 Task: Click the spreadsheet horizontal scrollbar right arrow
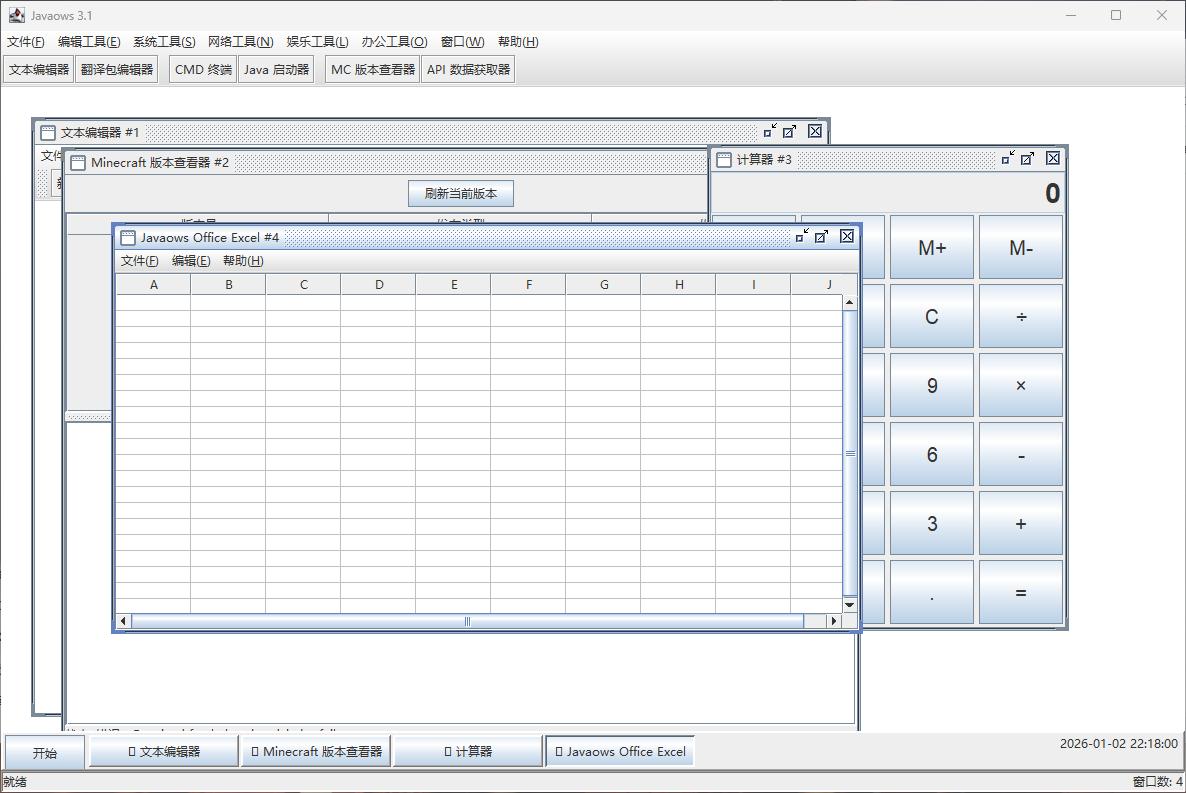[x=833, y=621]
